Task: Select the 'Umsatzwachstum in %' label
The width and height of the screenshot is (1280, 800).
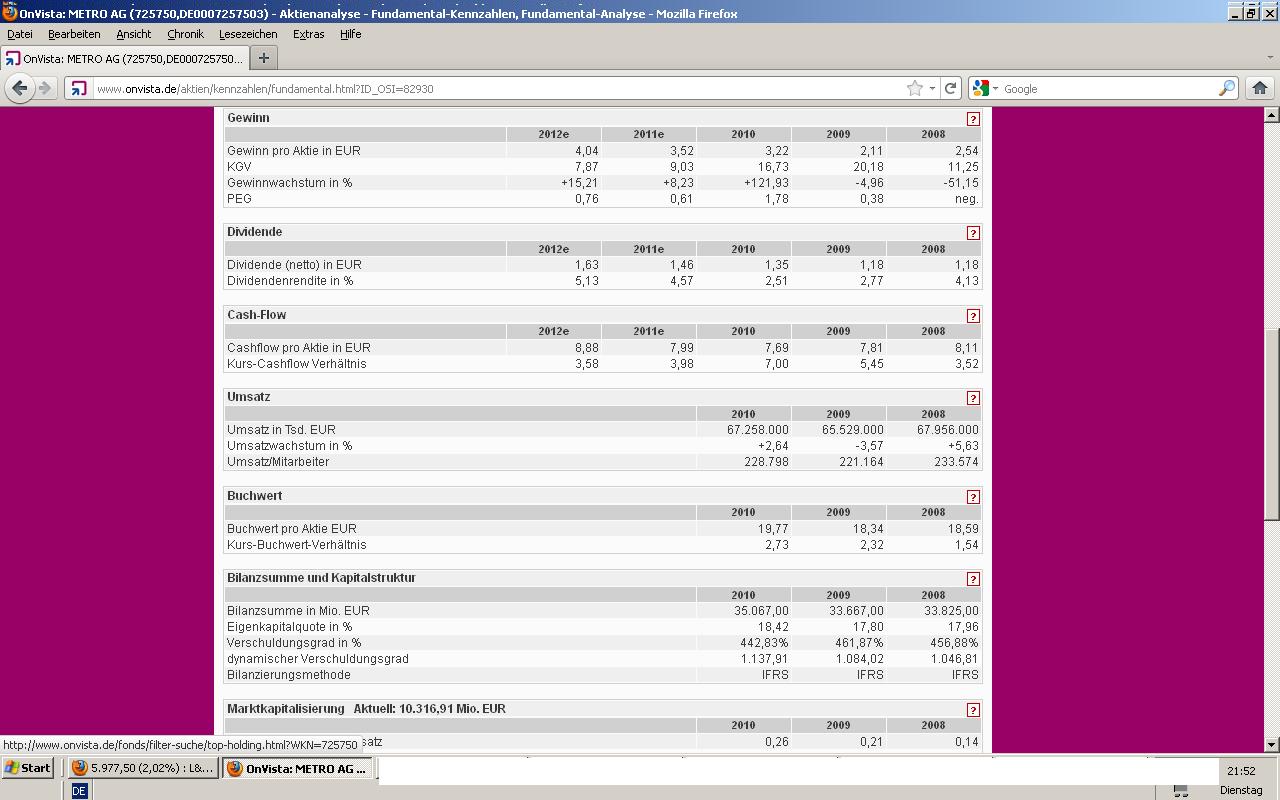Action: [x=290, y=446]
